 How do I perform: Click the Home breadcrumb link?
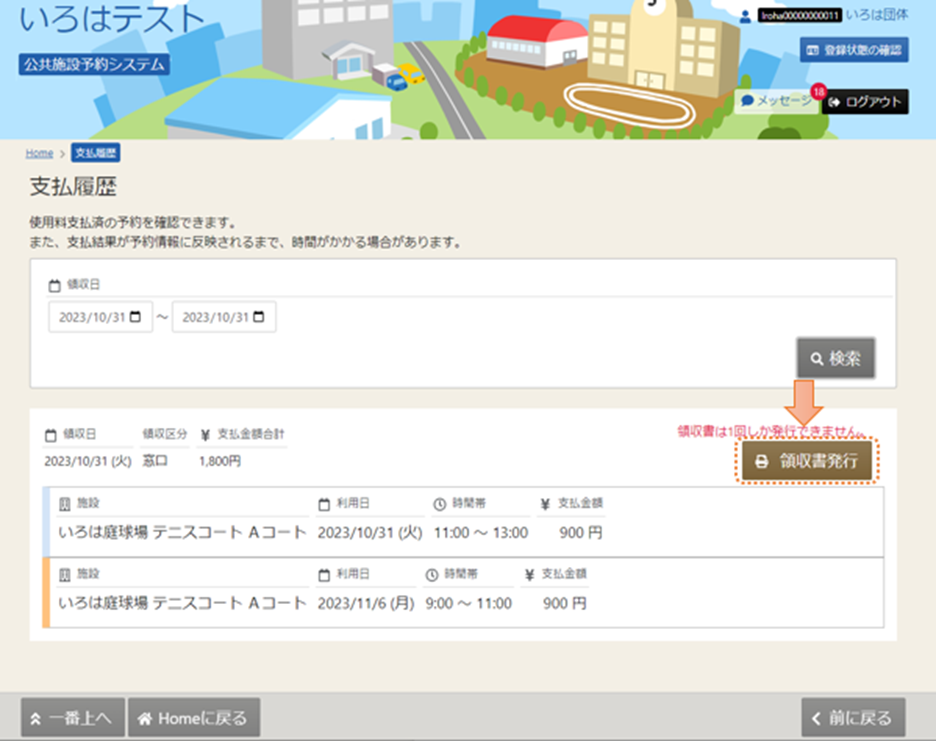pyautogui.click(x=40, y=153)
